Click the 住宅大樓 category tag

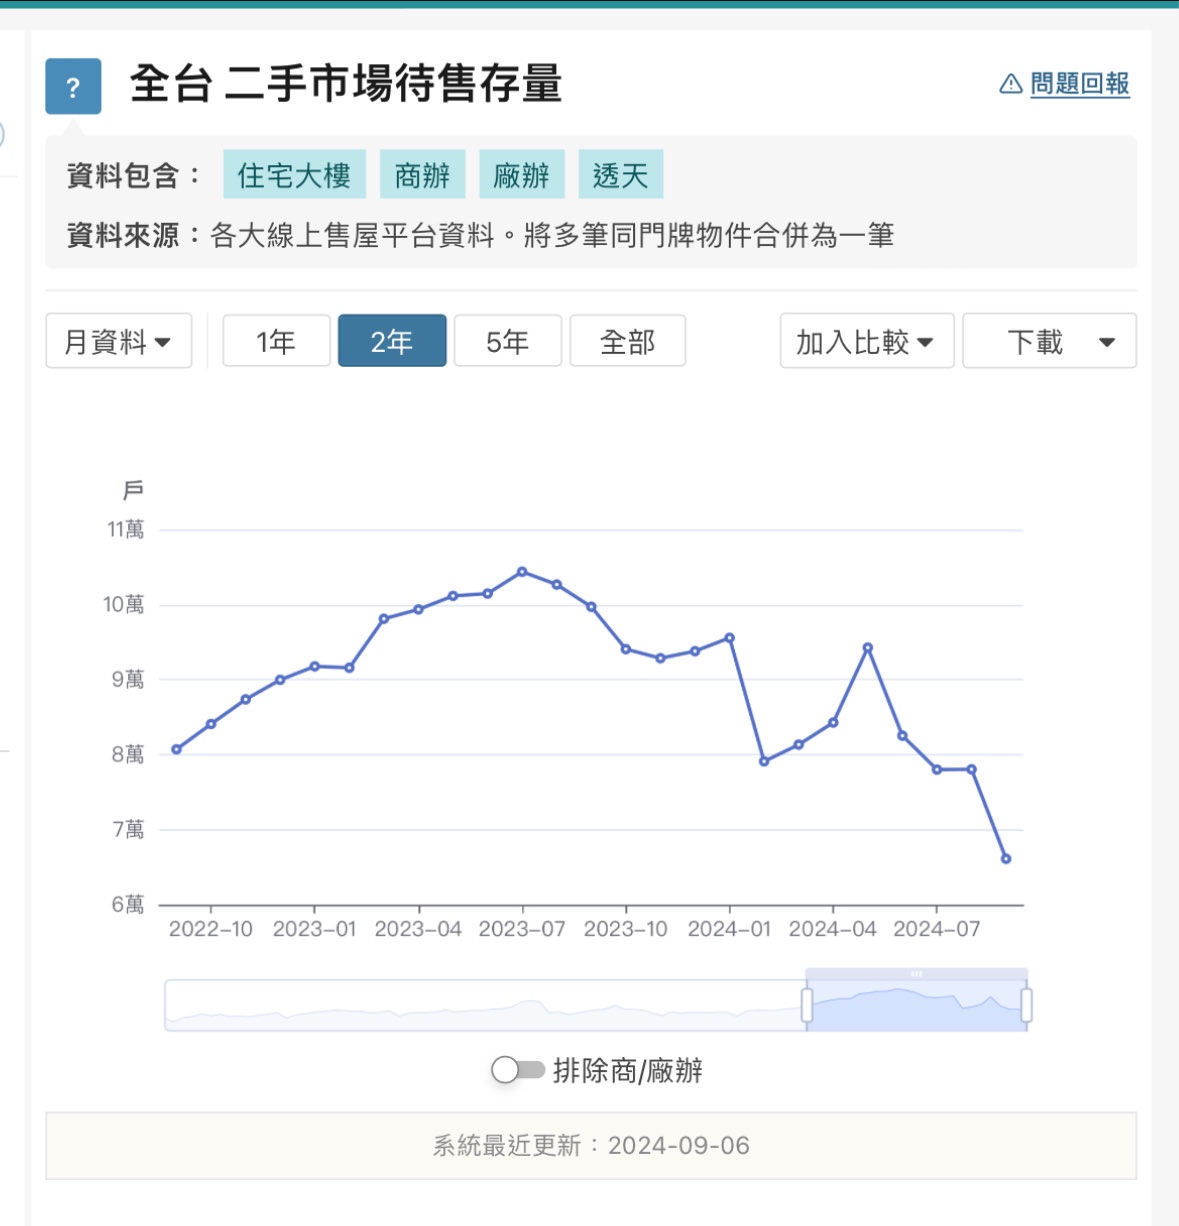(x=294, y=176)
